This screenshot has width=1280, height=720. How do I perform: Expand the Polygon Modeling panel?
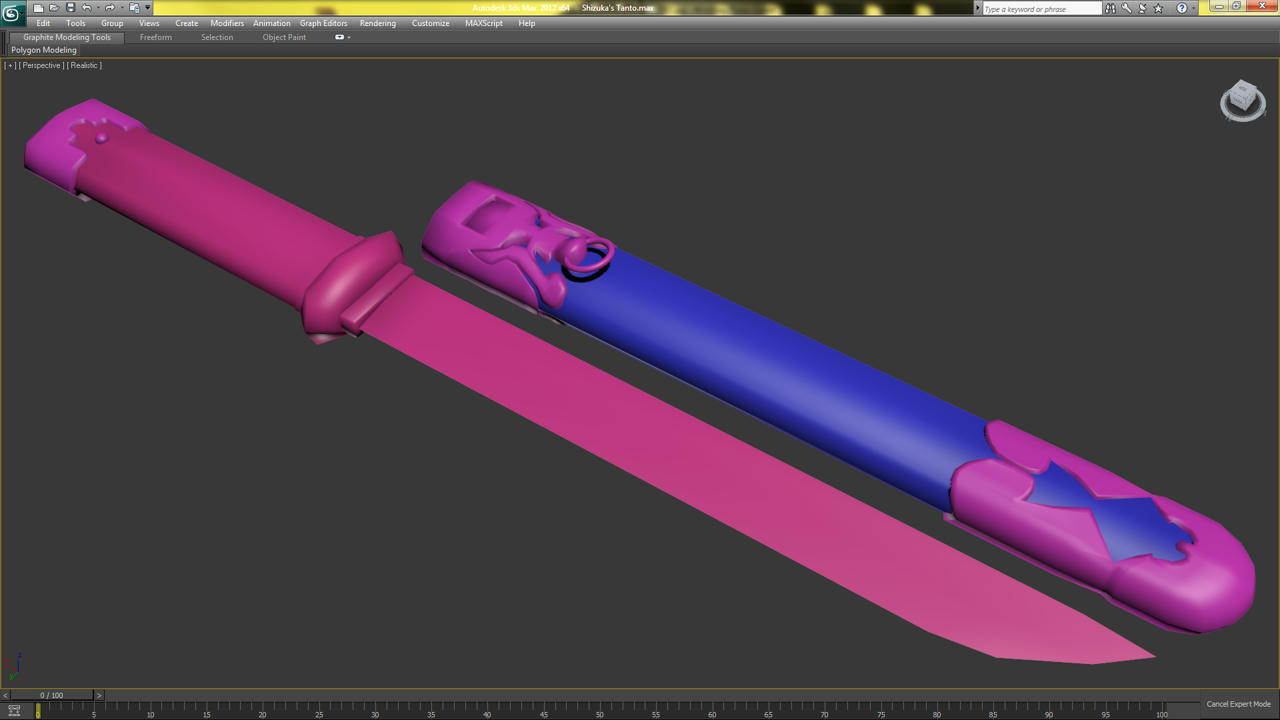click(x=44, y=50)
